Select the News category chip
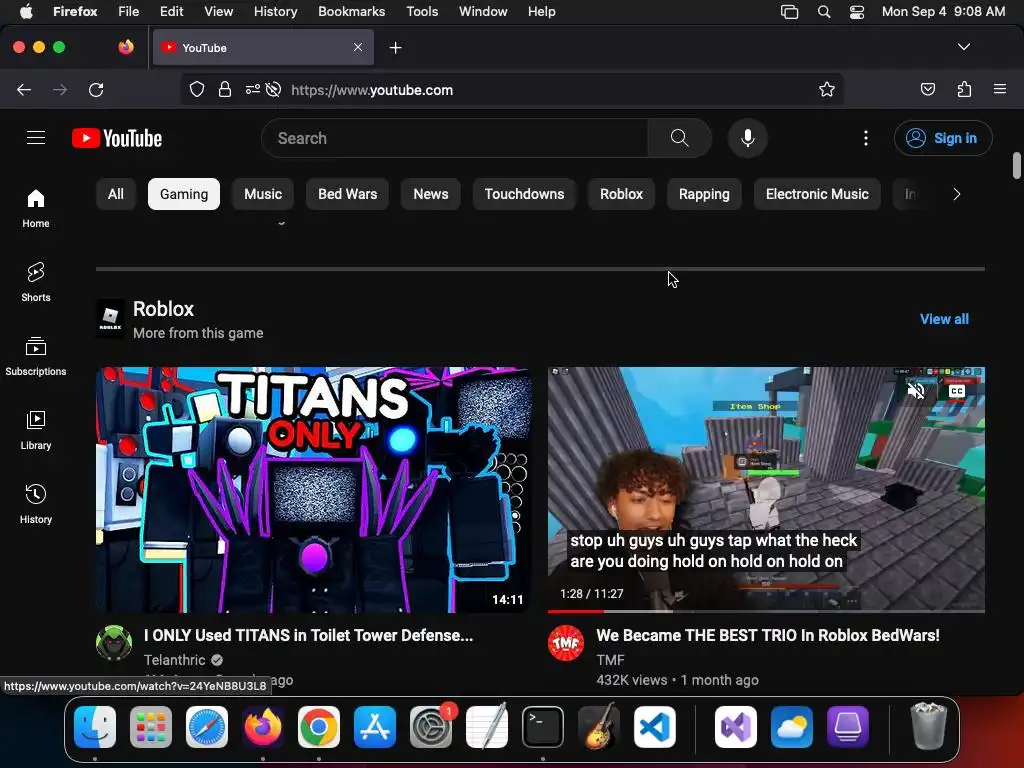 tap(431, 194)
